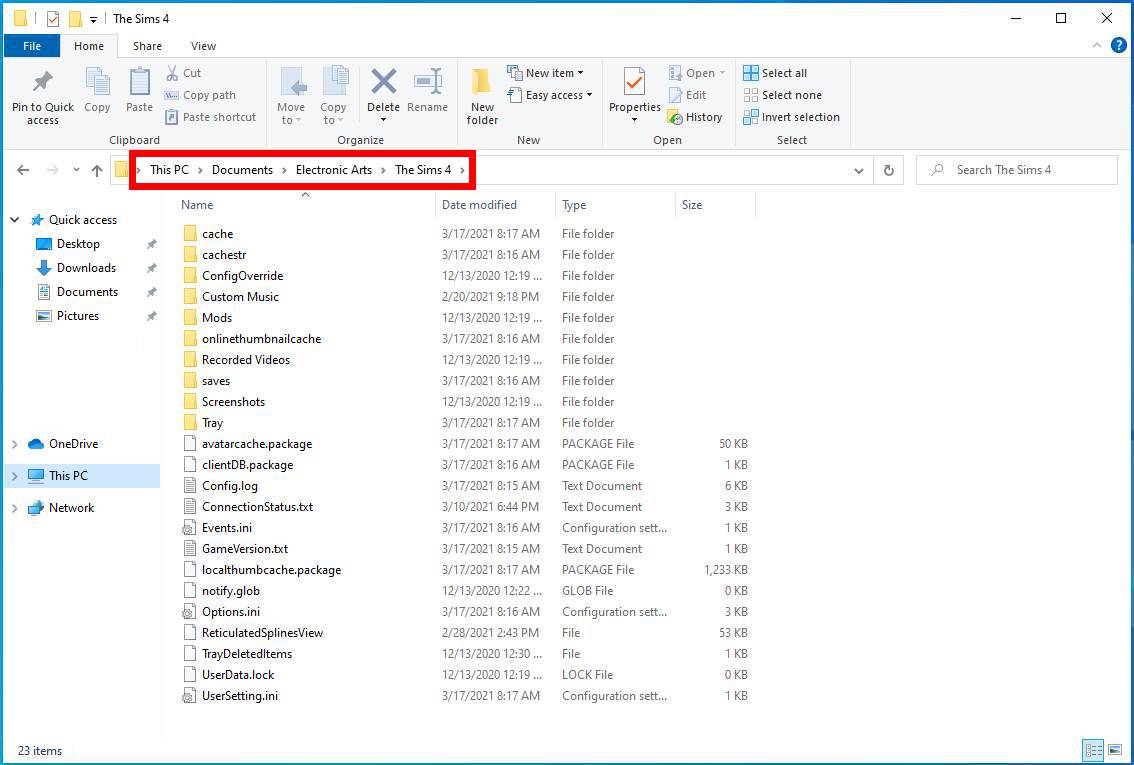Click the Help question mark icon

pos(1118,46)
